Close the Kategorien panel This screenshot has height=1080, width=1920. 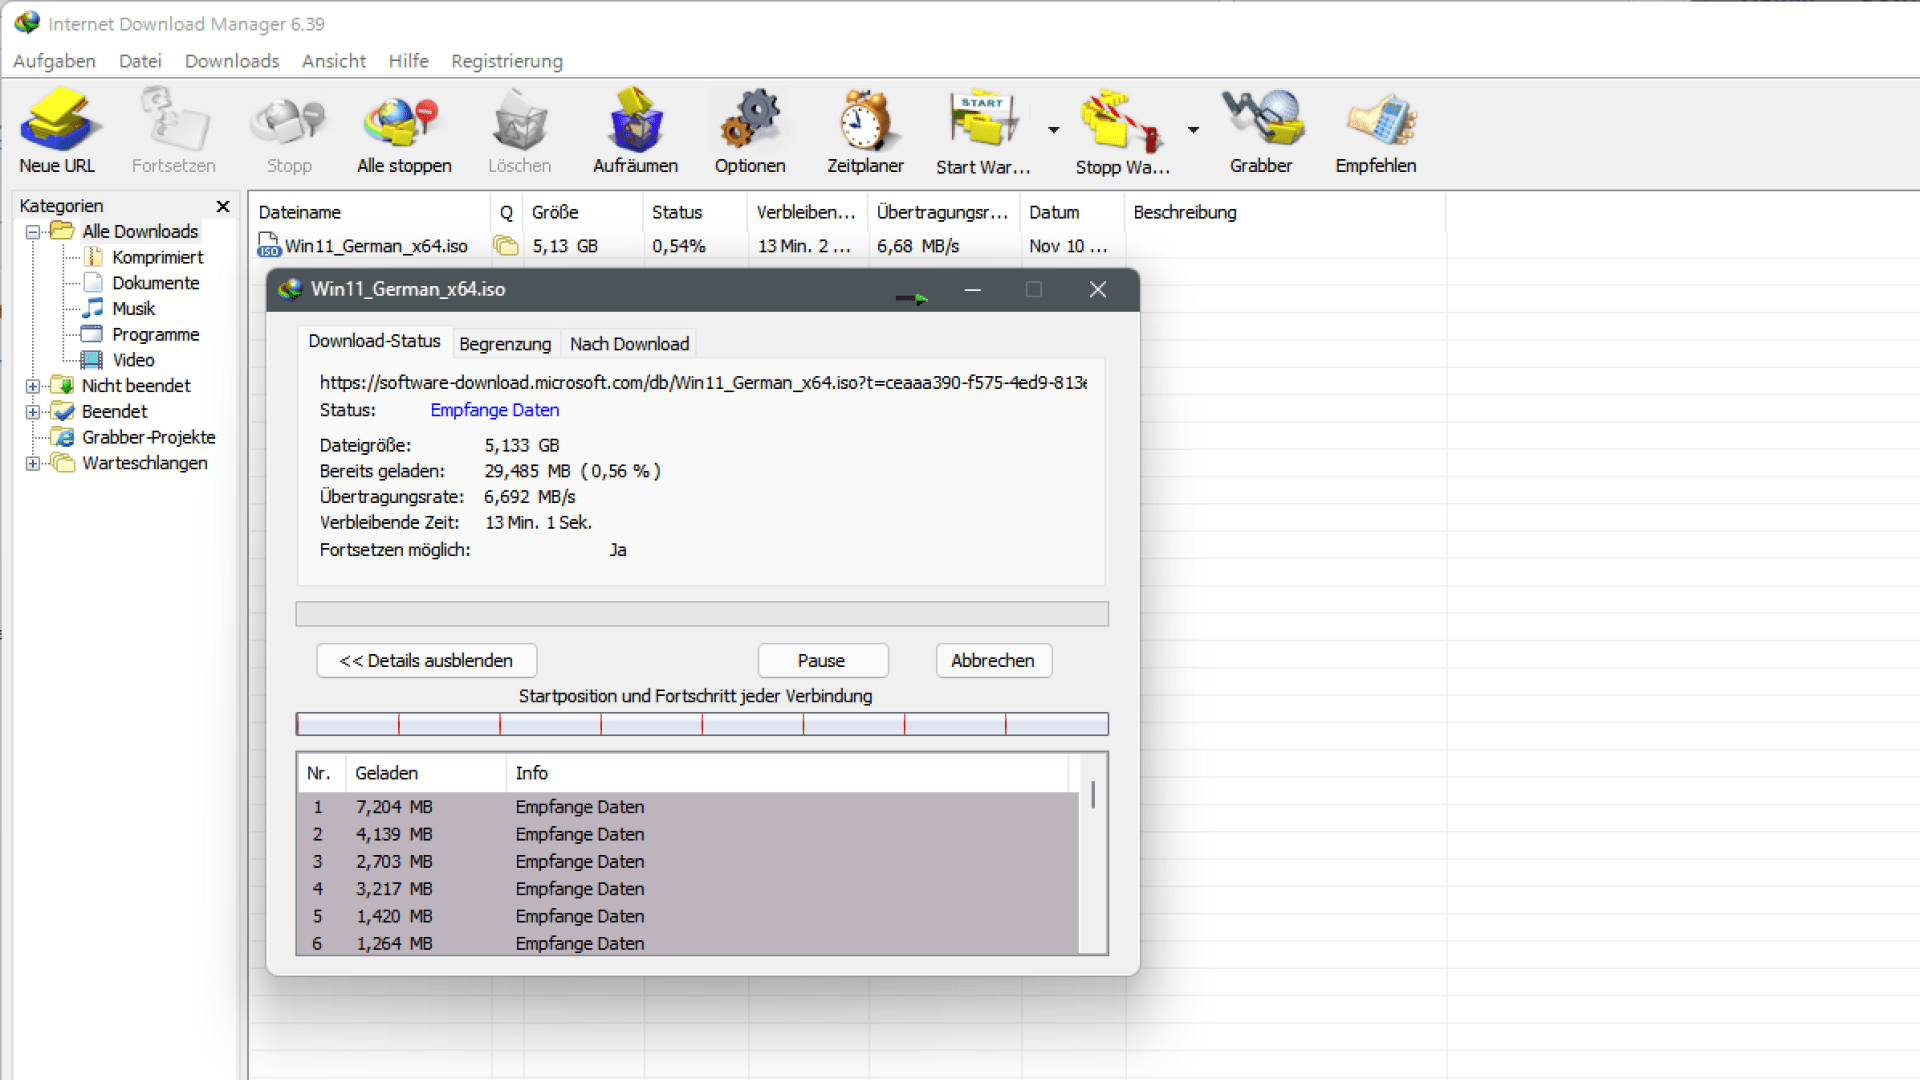pyautogui.click(x=223, y=206)
